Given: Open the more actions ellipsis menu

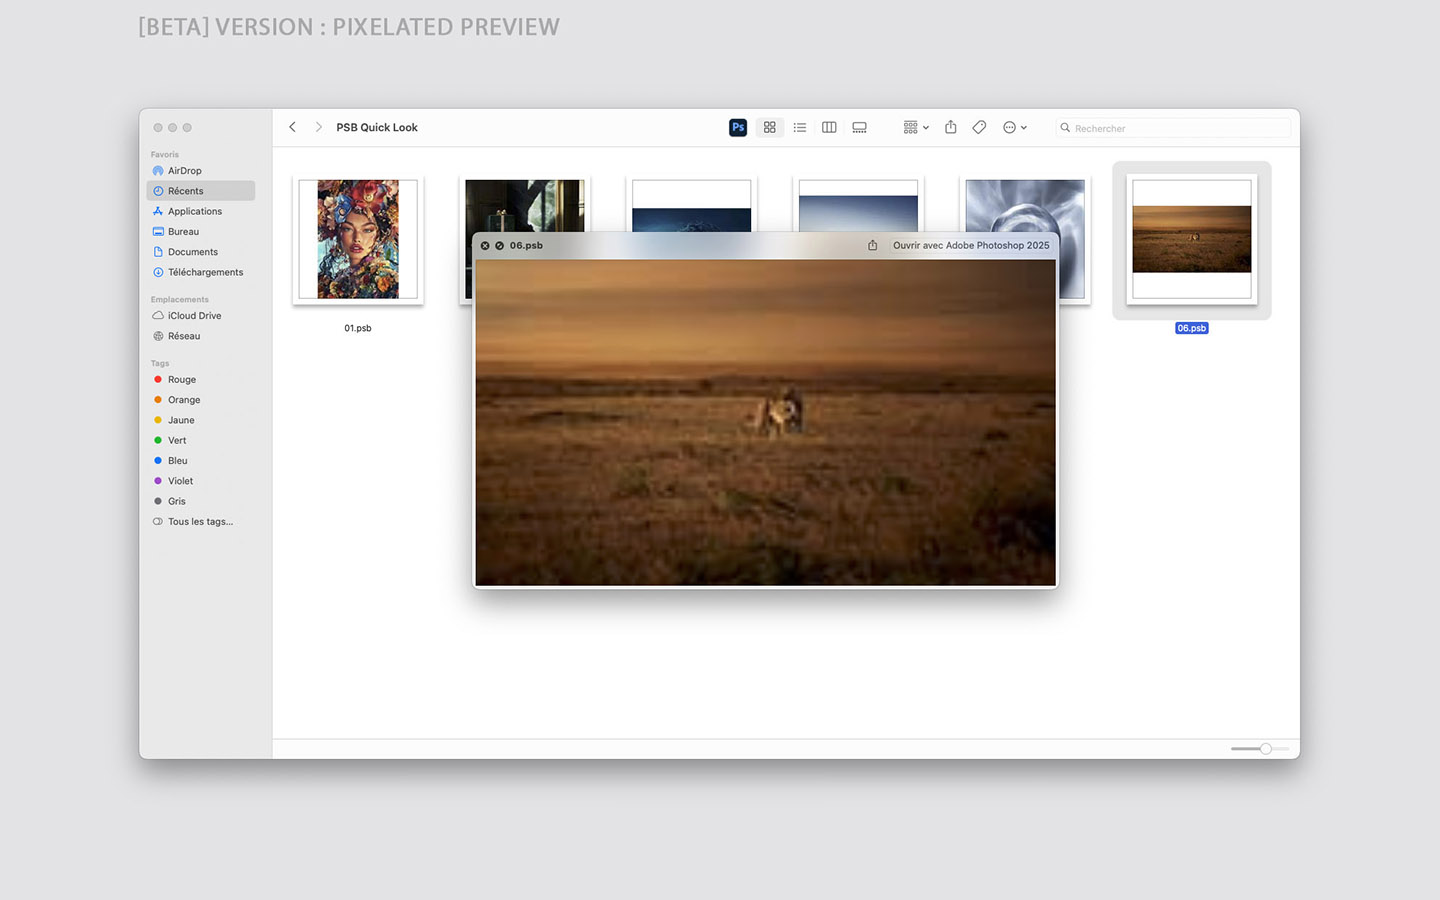Looking at the screenshot, I should point(1014,127).
